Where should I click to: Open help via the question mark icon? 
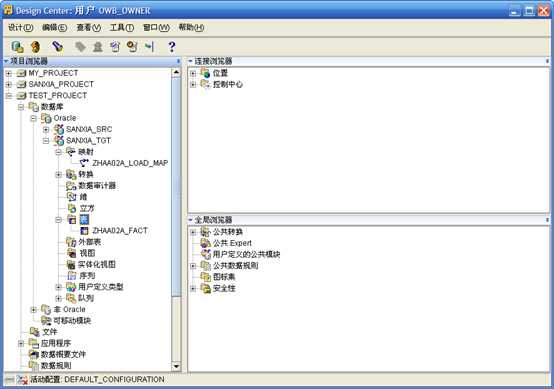coord(172,47)
